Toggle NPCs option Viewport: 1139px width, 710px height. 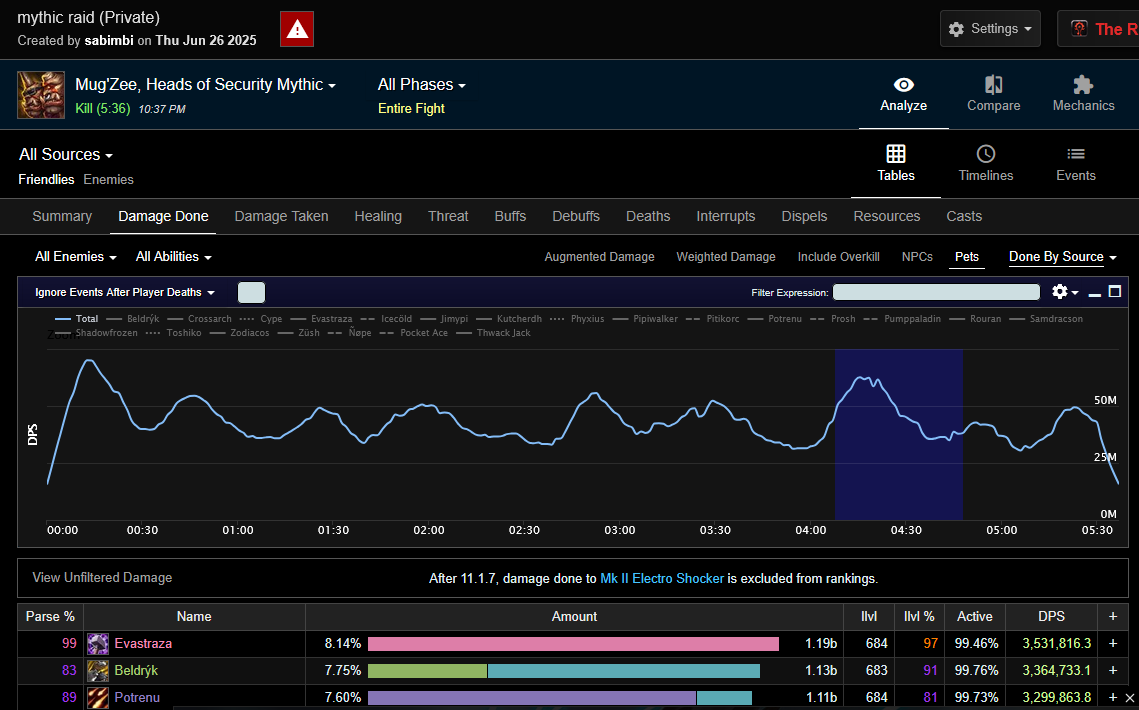[917, 257]
